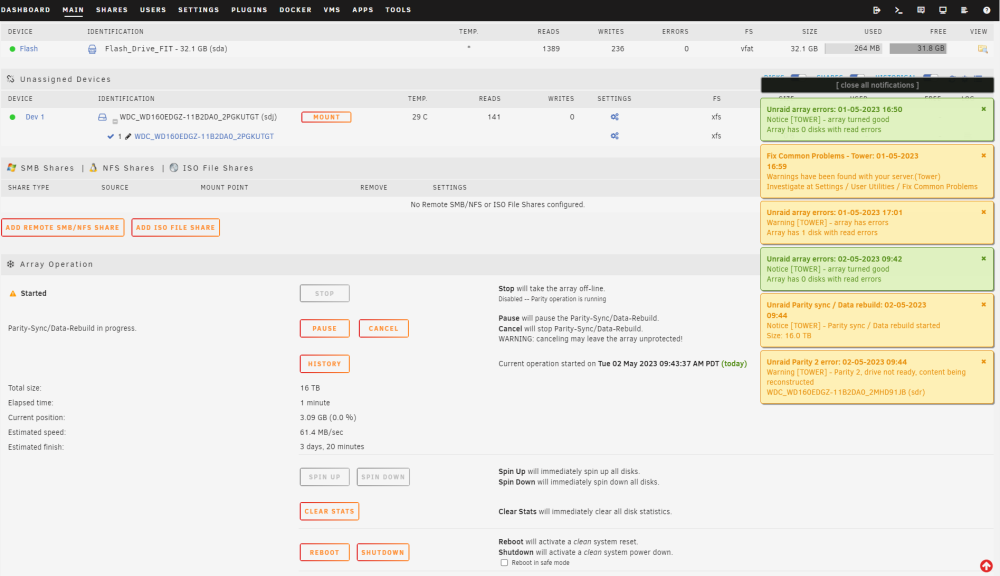Dismiss the Unraid Parity 2 error notification
Viewport: 1000px width, 576px height.
983,362
